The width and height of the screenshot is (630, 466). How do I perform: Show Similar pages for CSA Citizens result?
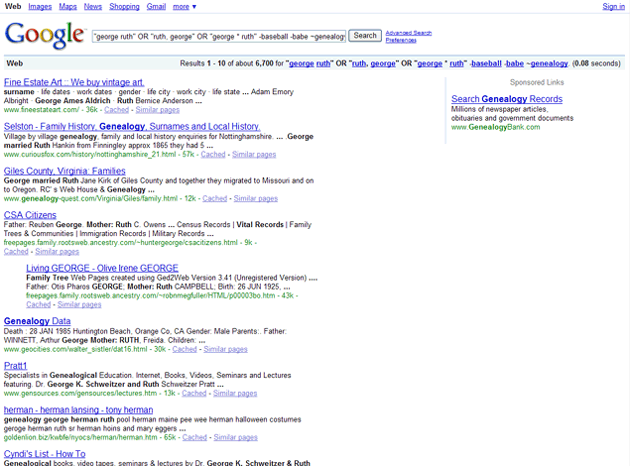point(57,251)
